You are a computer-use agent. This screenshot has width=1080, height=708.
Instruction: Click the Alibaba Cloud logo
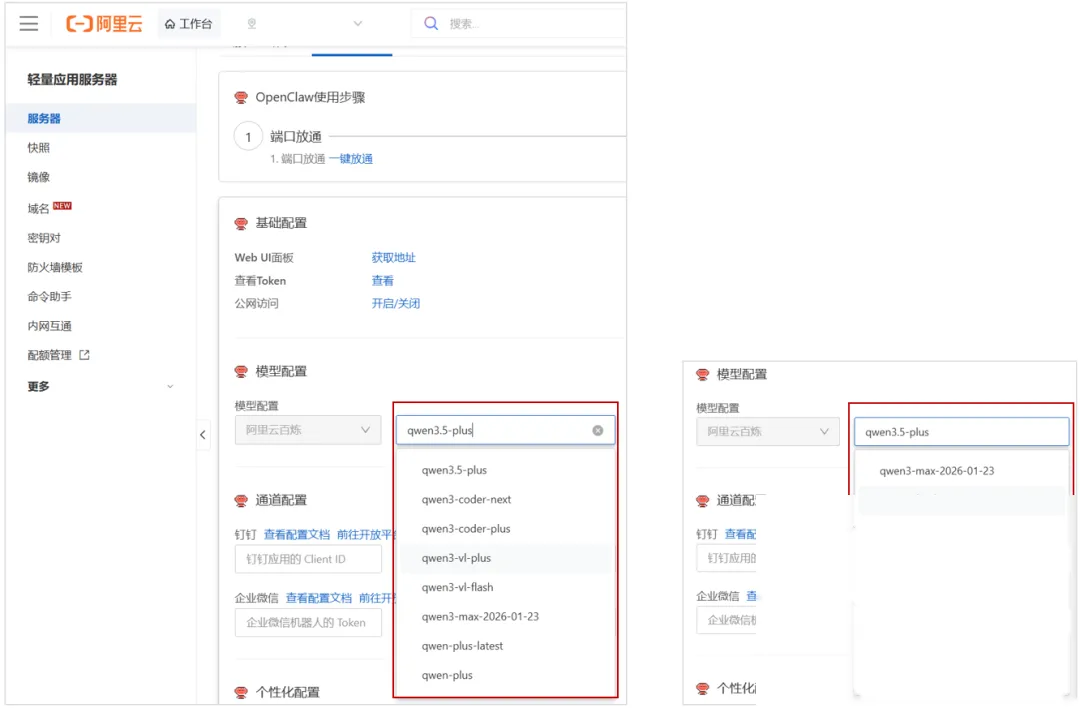pyautogui.click(x=105, y=23)
